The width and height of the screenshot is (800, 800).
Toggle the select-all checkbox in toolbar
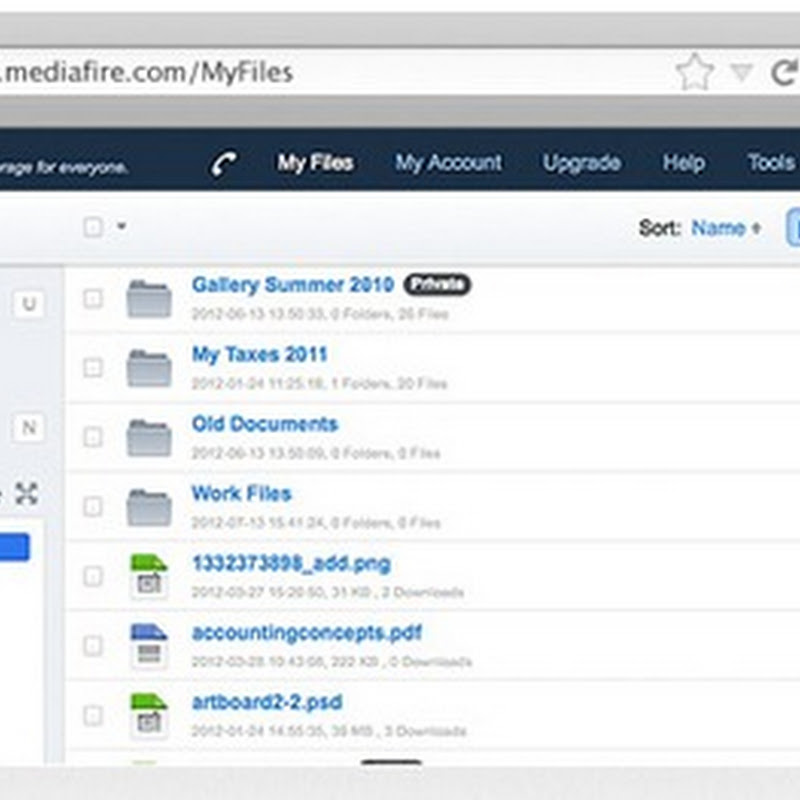[93, 227]
